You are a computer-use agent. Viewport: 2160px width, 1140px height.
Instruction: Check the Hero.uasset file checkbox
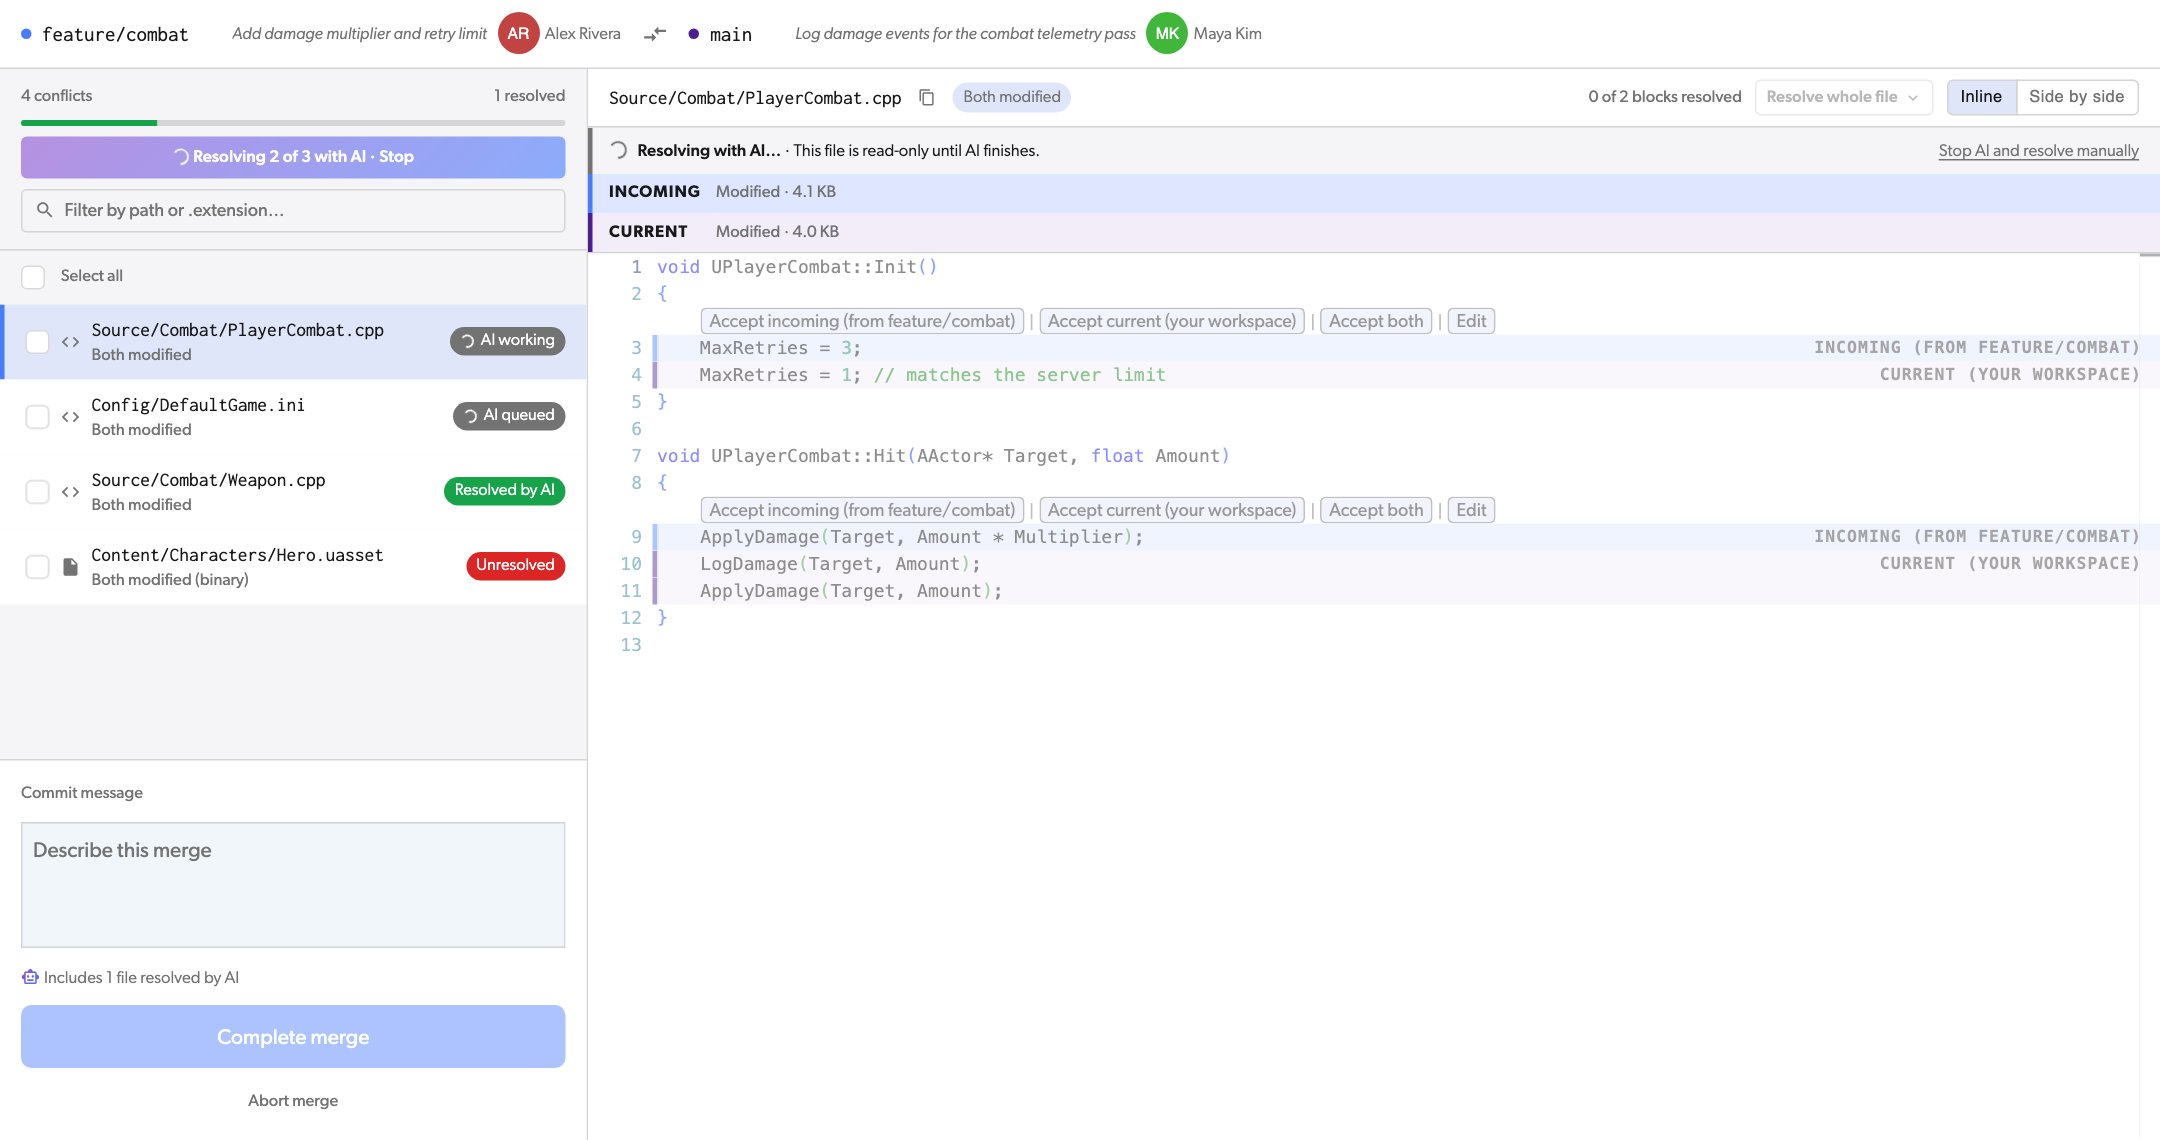click(37, 567)
